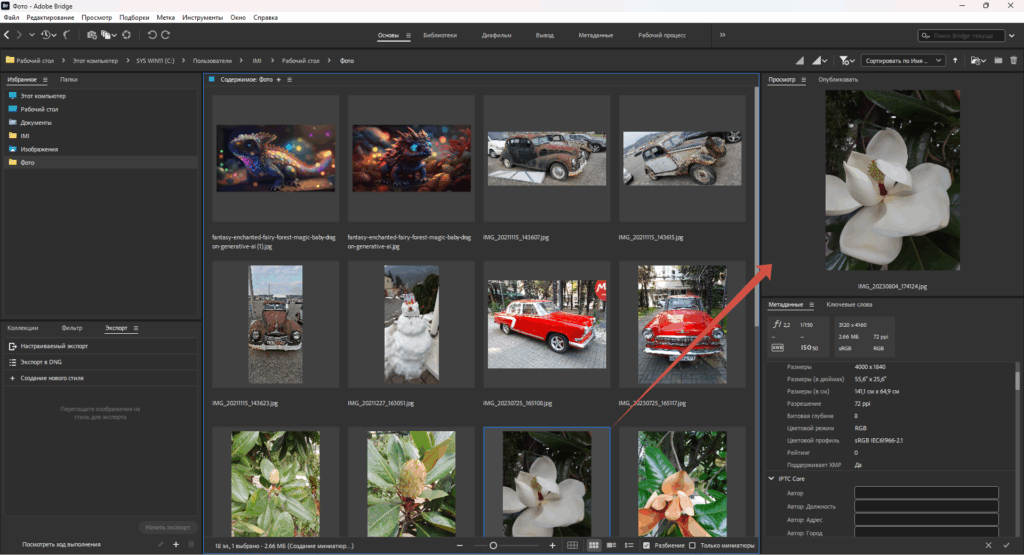Open the Метка menu

[x=165, y=18]
